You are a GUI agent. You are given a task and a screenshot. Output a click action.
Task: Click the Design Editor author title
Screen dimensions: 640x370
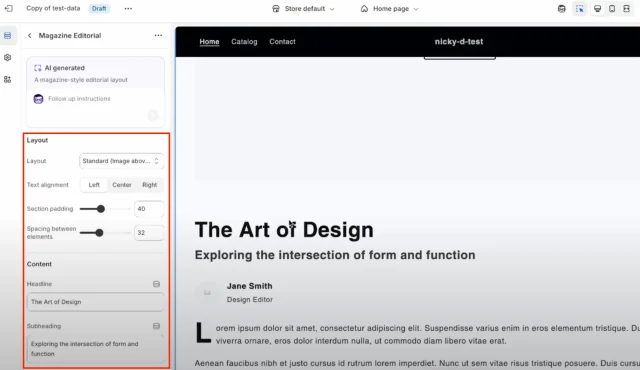coord(249,300)
